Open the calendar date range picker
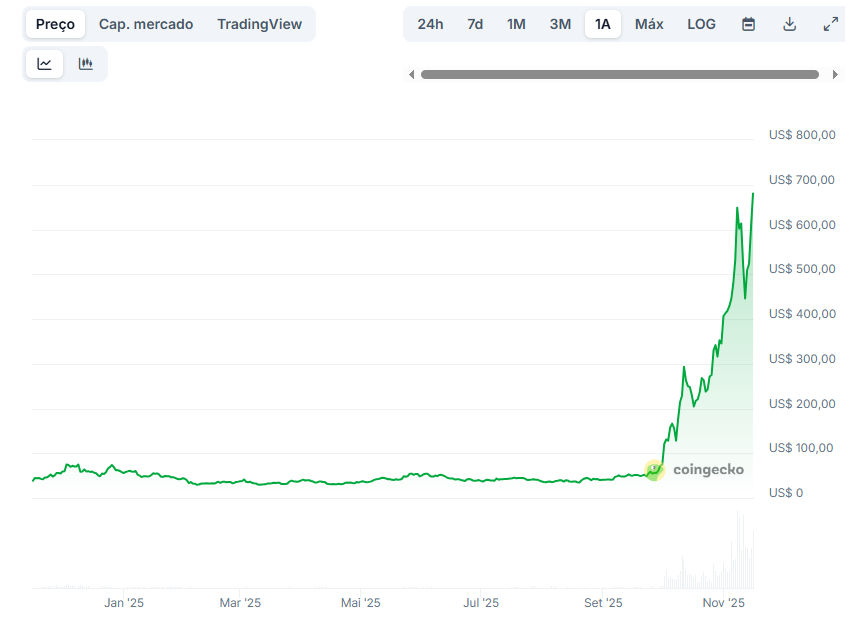853x629 pixels. click(748, 24)
